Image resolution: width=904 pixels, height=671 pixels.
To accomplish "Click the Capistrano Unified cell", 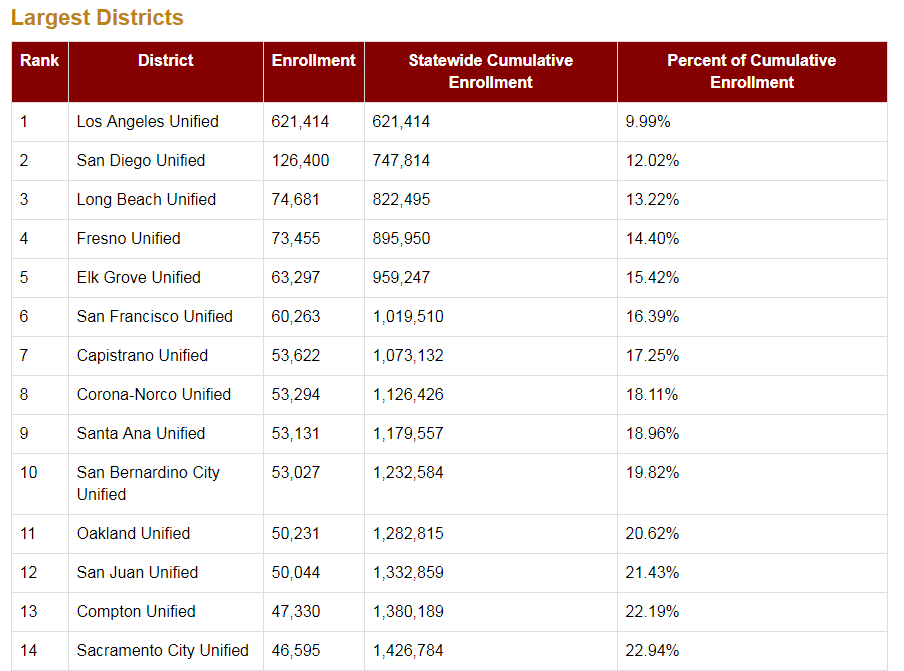I will pos(142,355).
